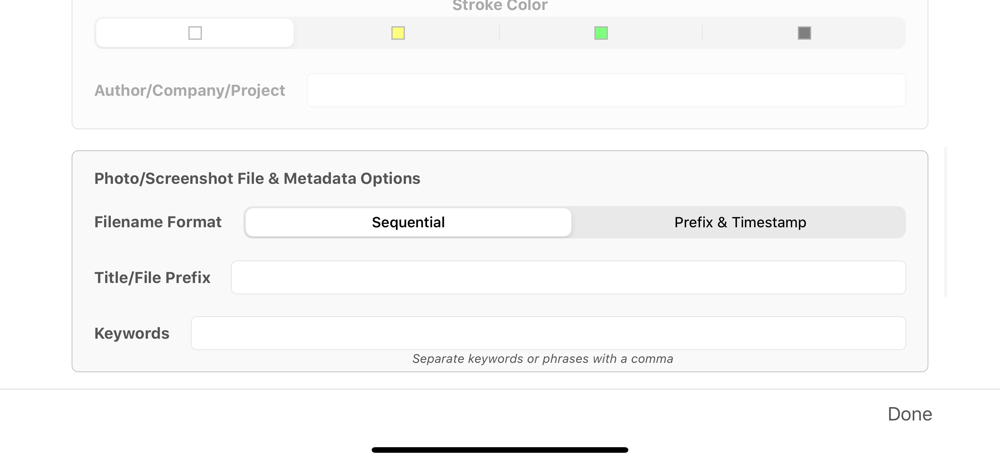Viewport: 1000px width, 462px height.
Task: Click the Filename Format label
Action: [158, 222]
